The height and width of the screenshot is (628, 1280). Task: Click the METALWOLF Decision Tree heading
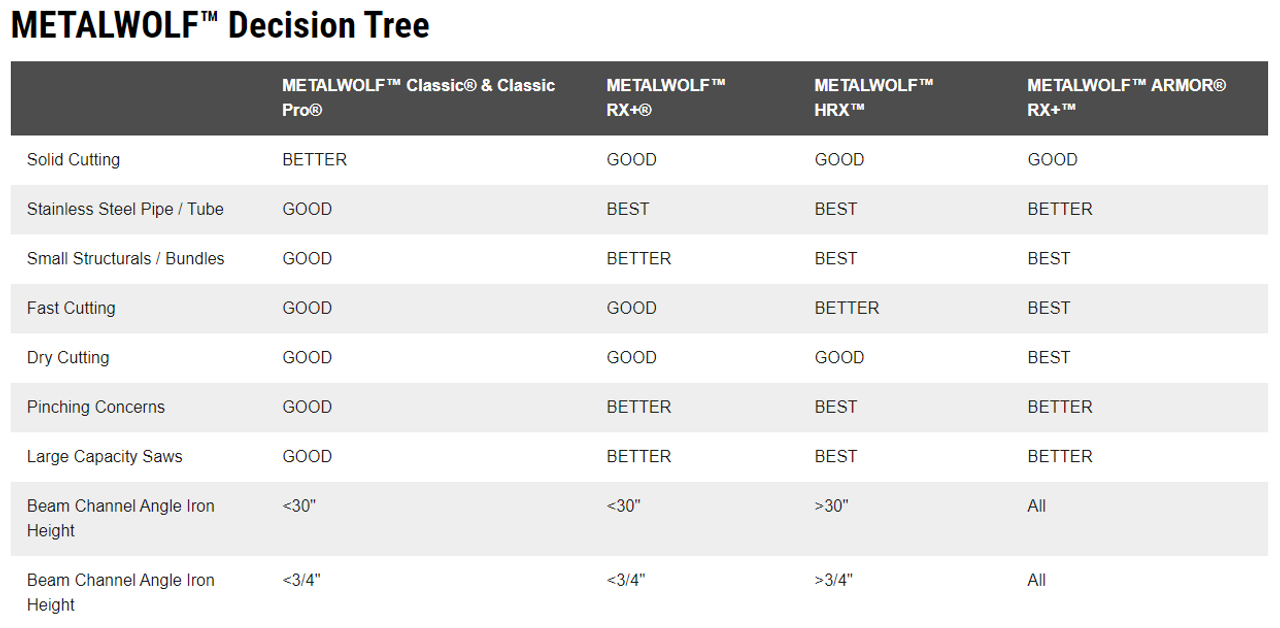tap(220, 25)
